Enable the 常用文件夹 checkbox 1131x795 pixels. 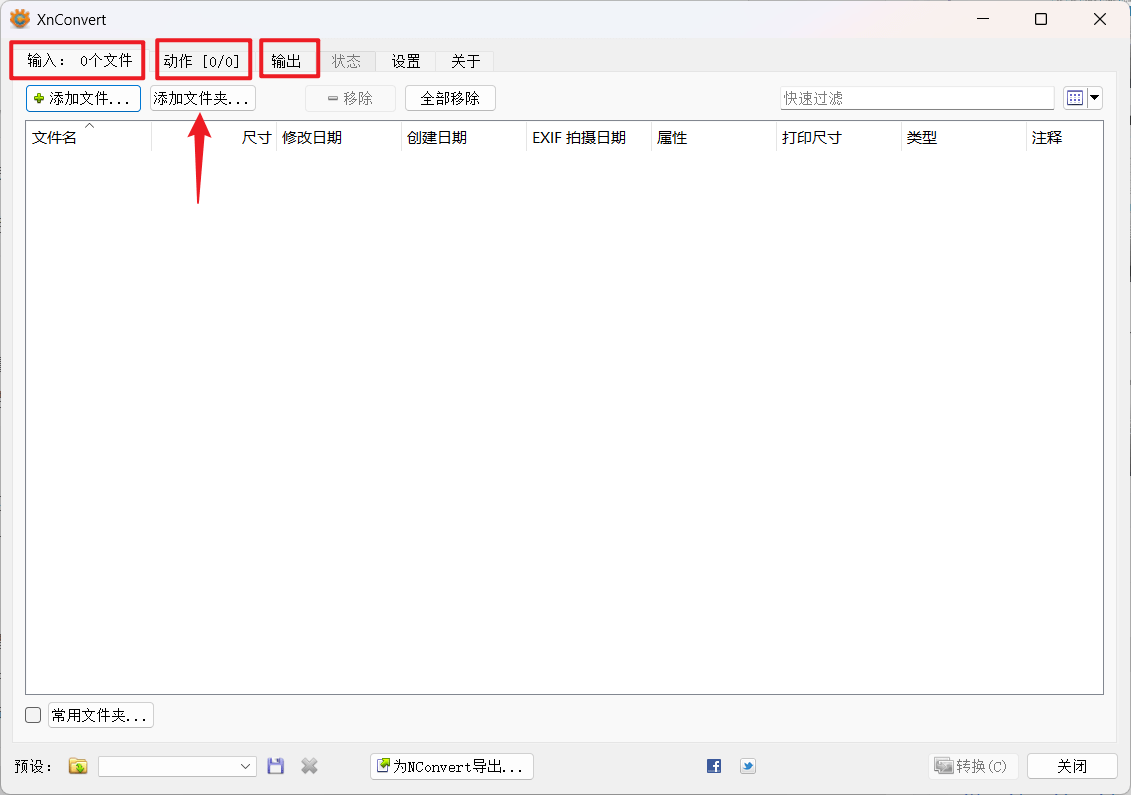[33, 715]
